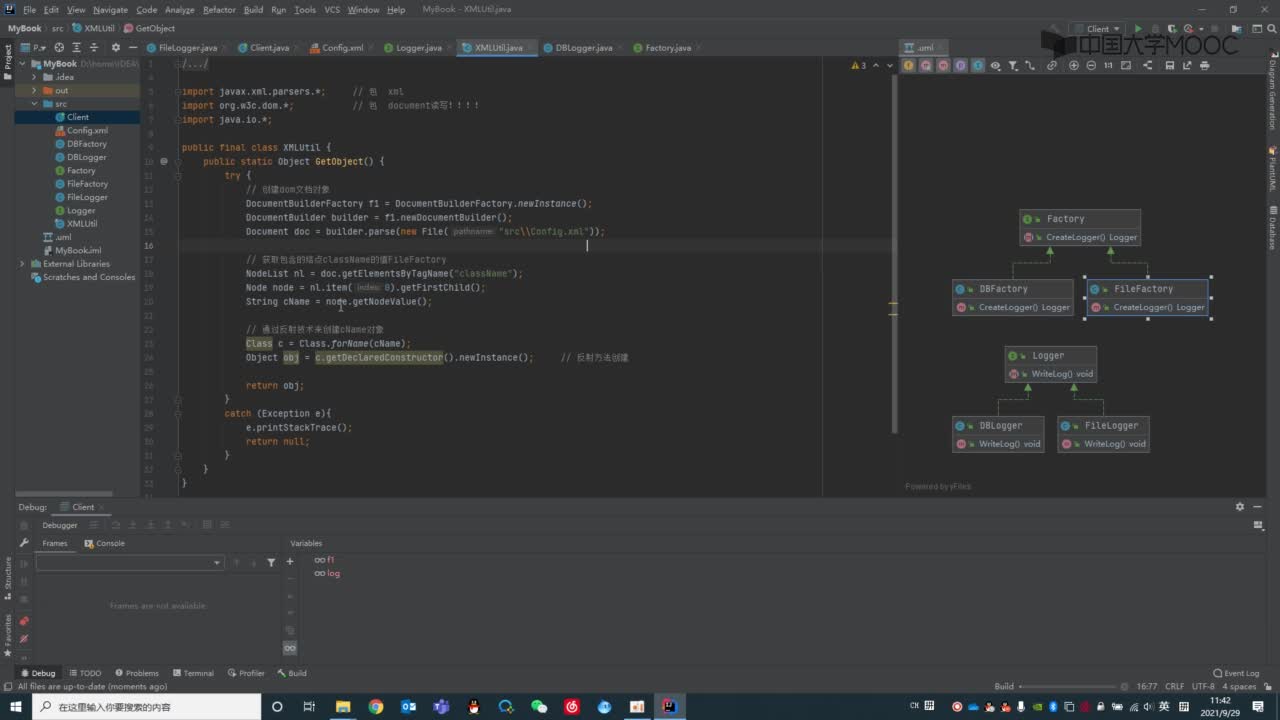Toggle Constructors visibility in UML diagram toolbar
Image resolution: width=1280 pixels, height=720 pixels.
tap(925, 65)
